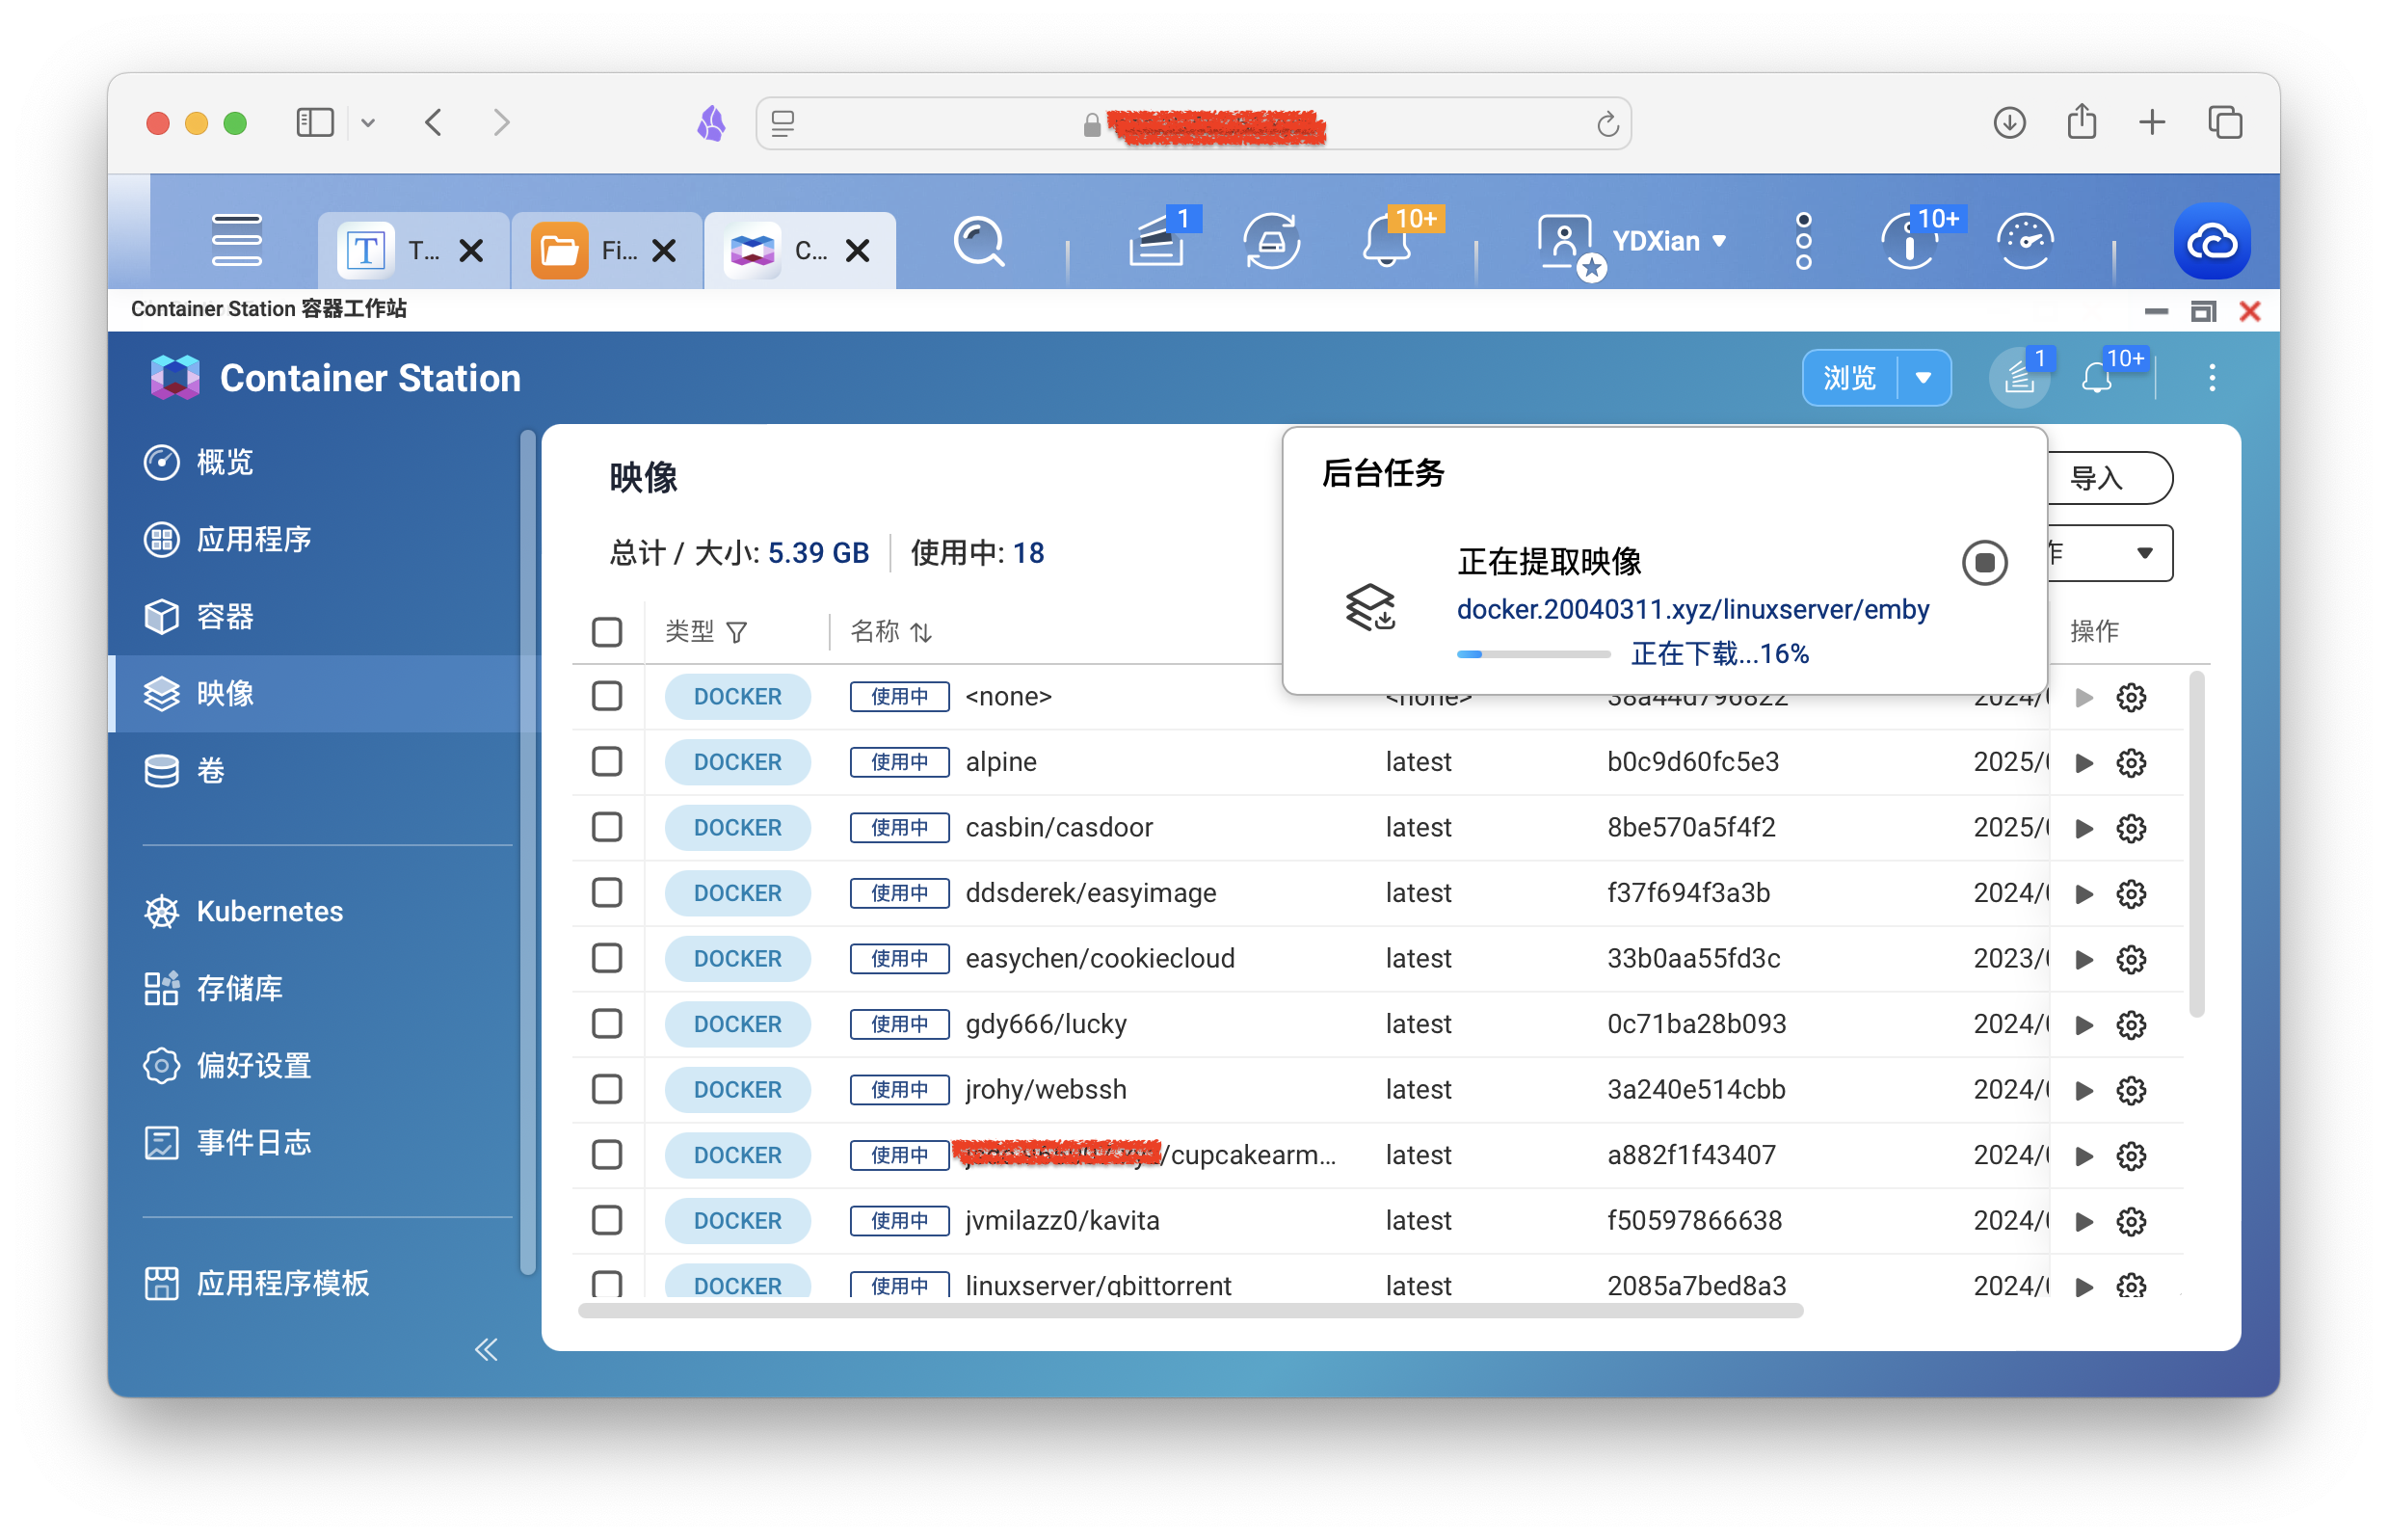
Task: Check the gdy666/lucky checkbox
Action: (x=607, y=1024)
